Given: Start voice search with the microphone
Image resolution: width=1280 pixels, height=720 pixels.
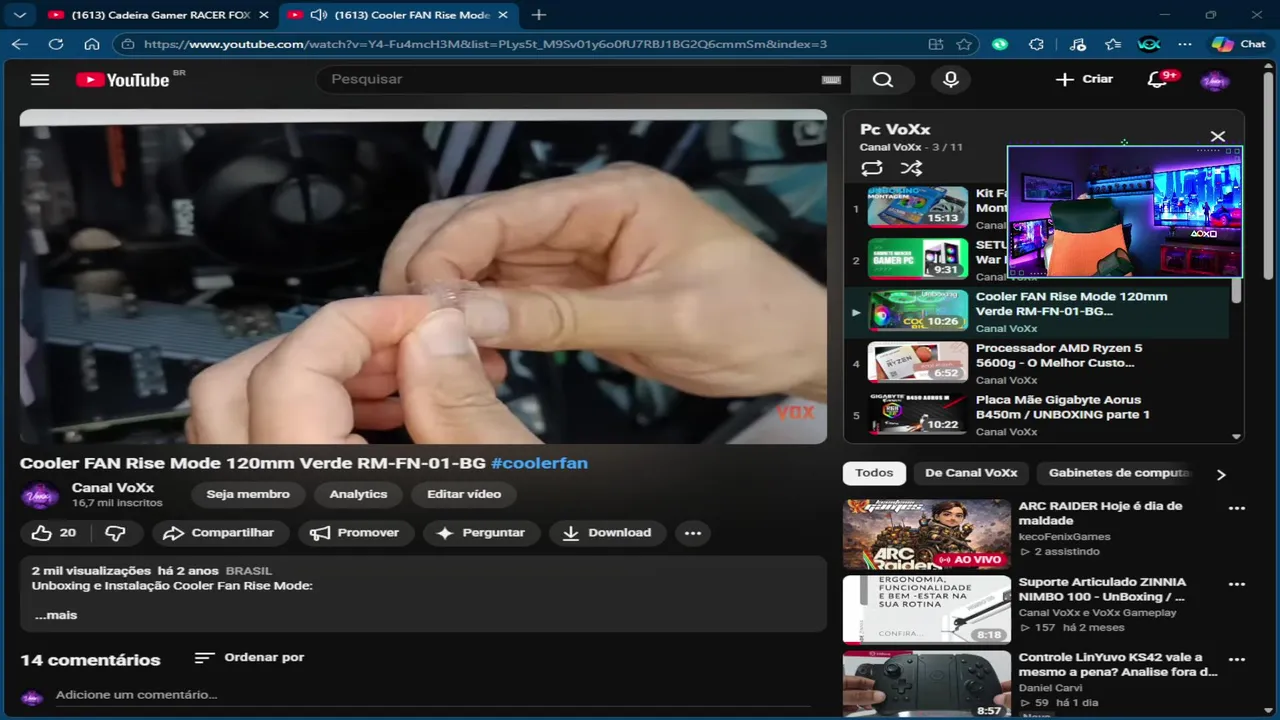Looking at the screenshot, I should [951, 80].
